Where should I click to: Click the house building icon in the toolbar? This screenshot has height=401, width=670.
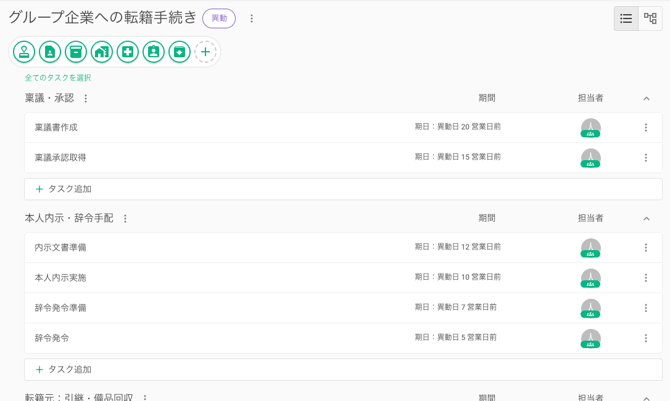pyautogui.click(x=102, y=52)
